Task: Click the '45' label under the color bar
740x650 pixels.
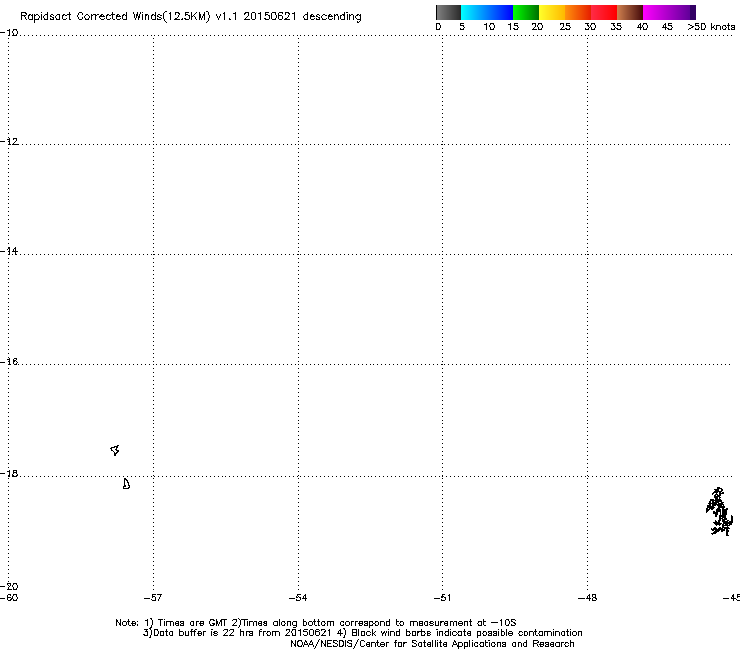Action: tap(667, 27)
